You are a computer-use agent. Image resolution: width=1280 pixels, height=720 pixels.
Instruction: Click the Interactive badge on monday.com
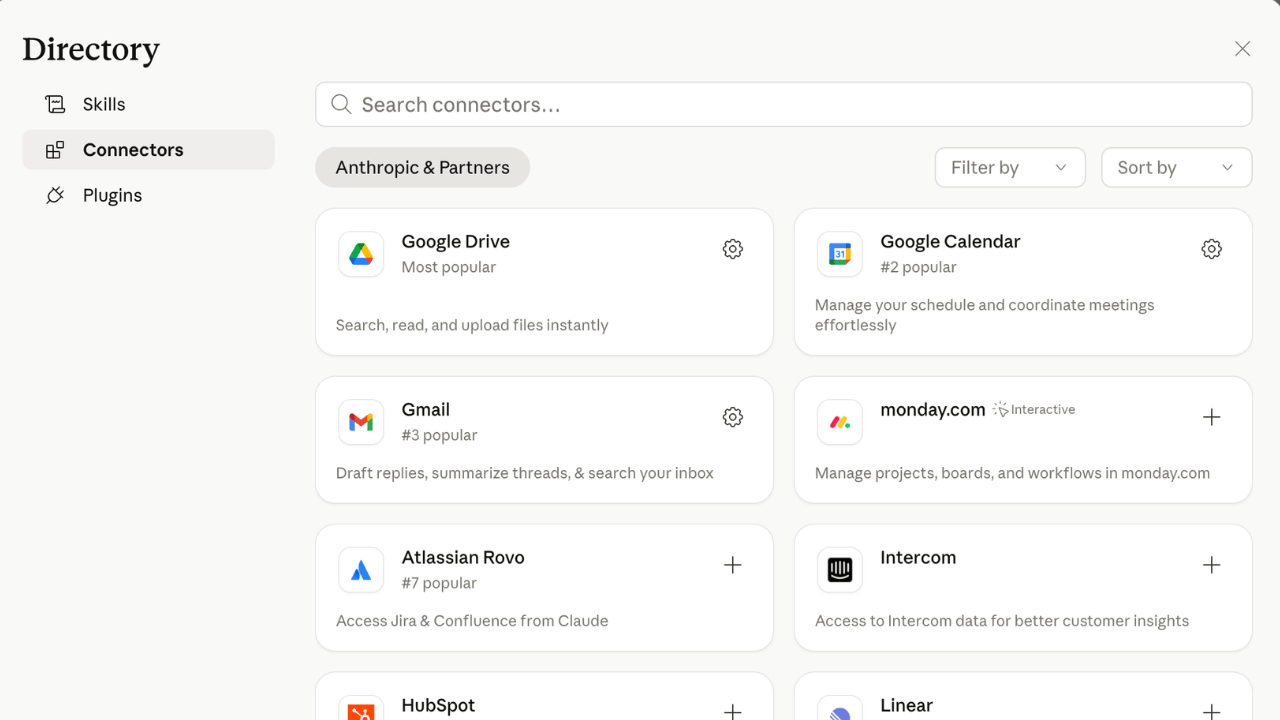coord(1034,409)
